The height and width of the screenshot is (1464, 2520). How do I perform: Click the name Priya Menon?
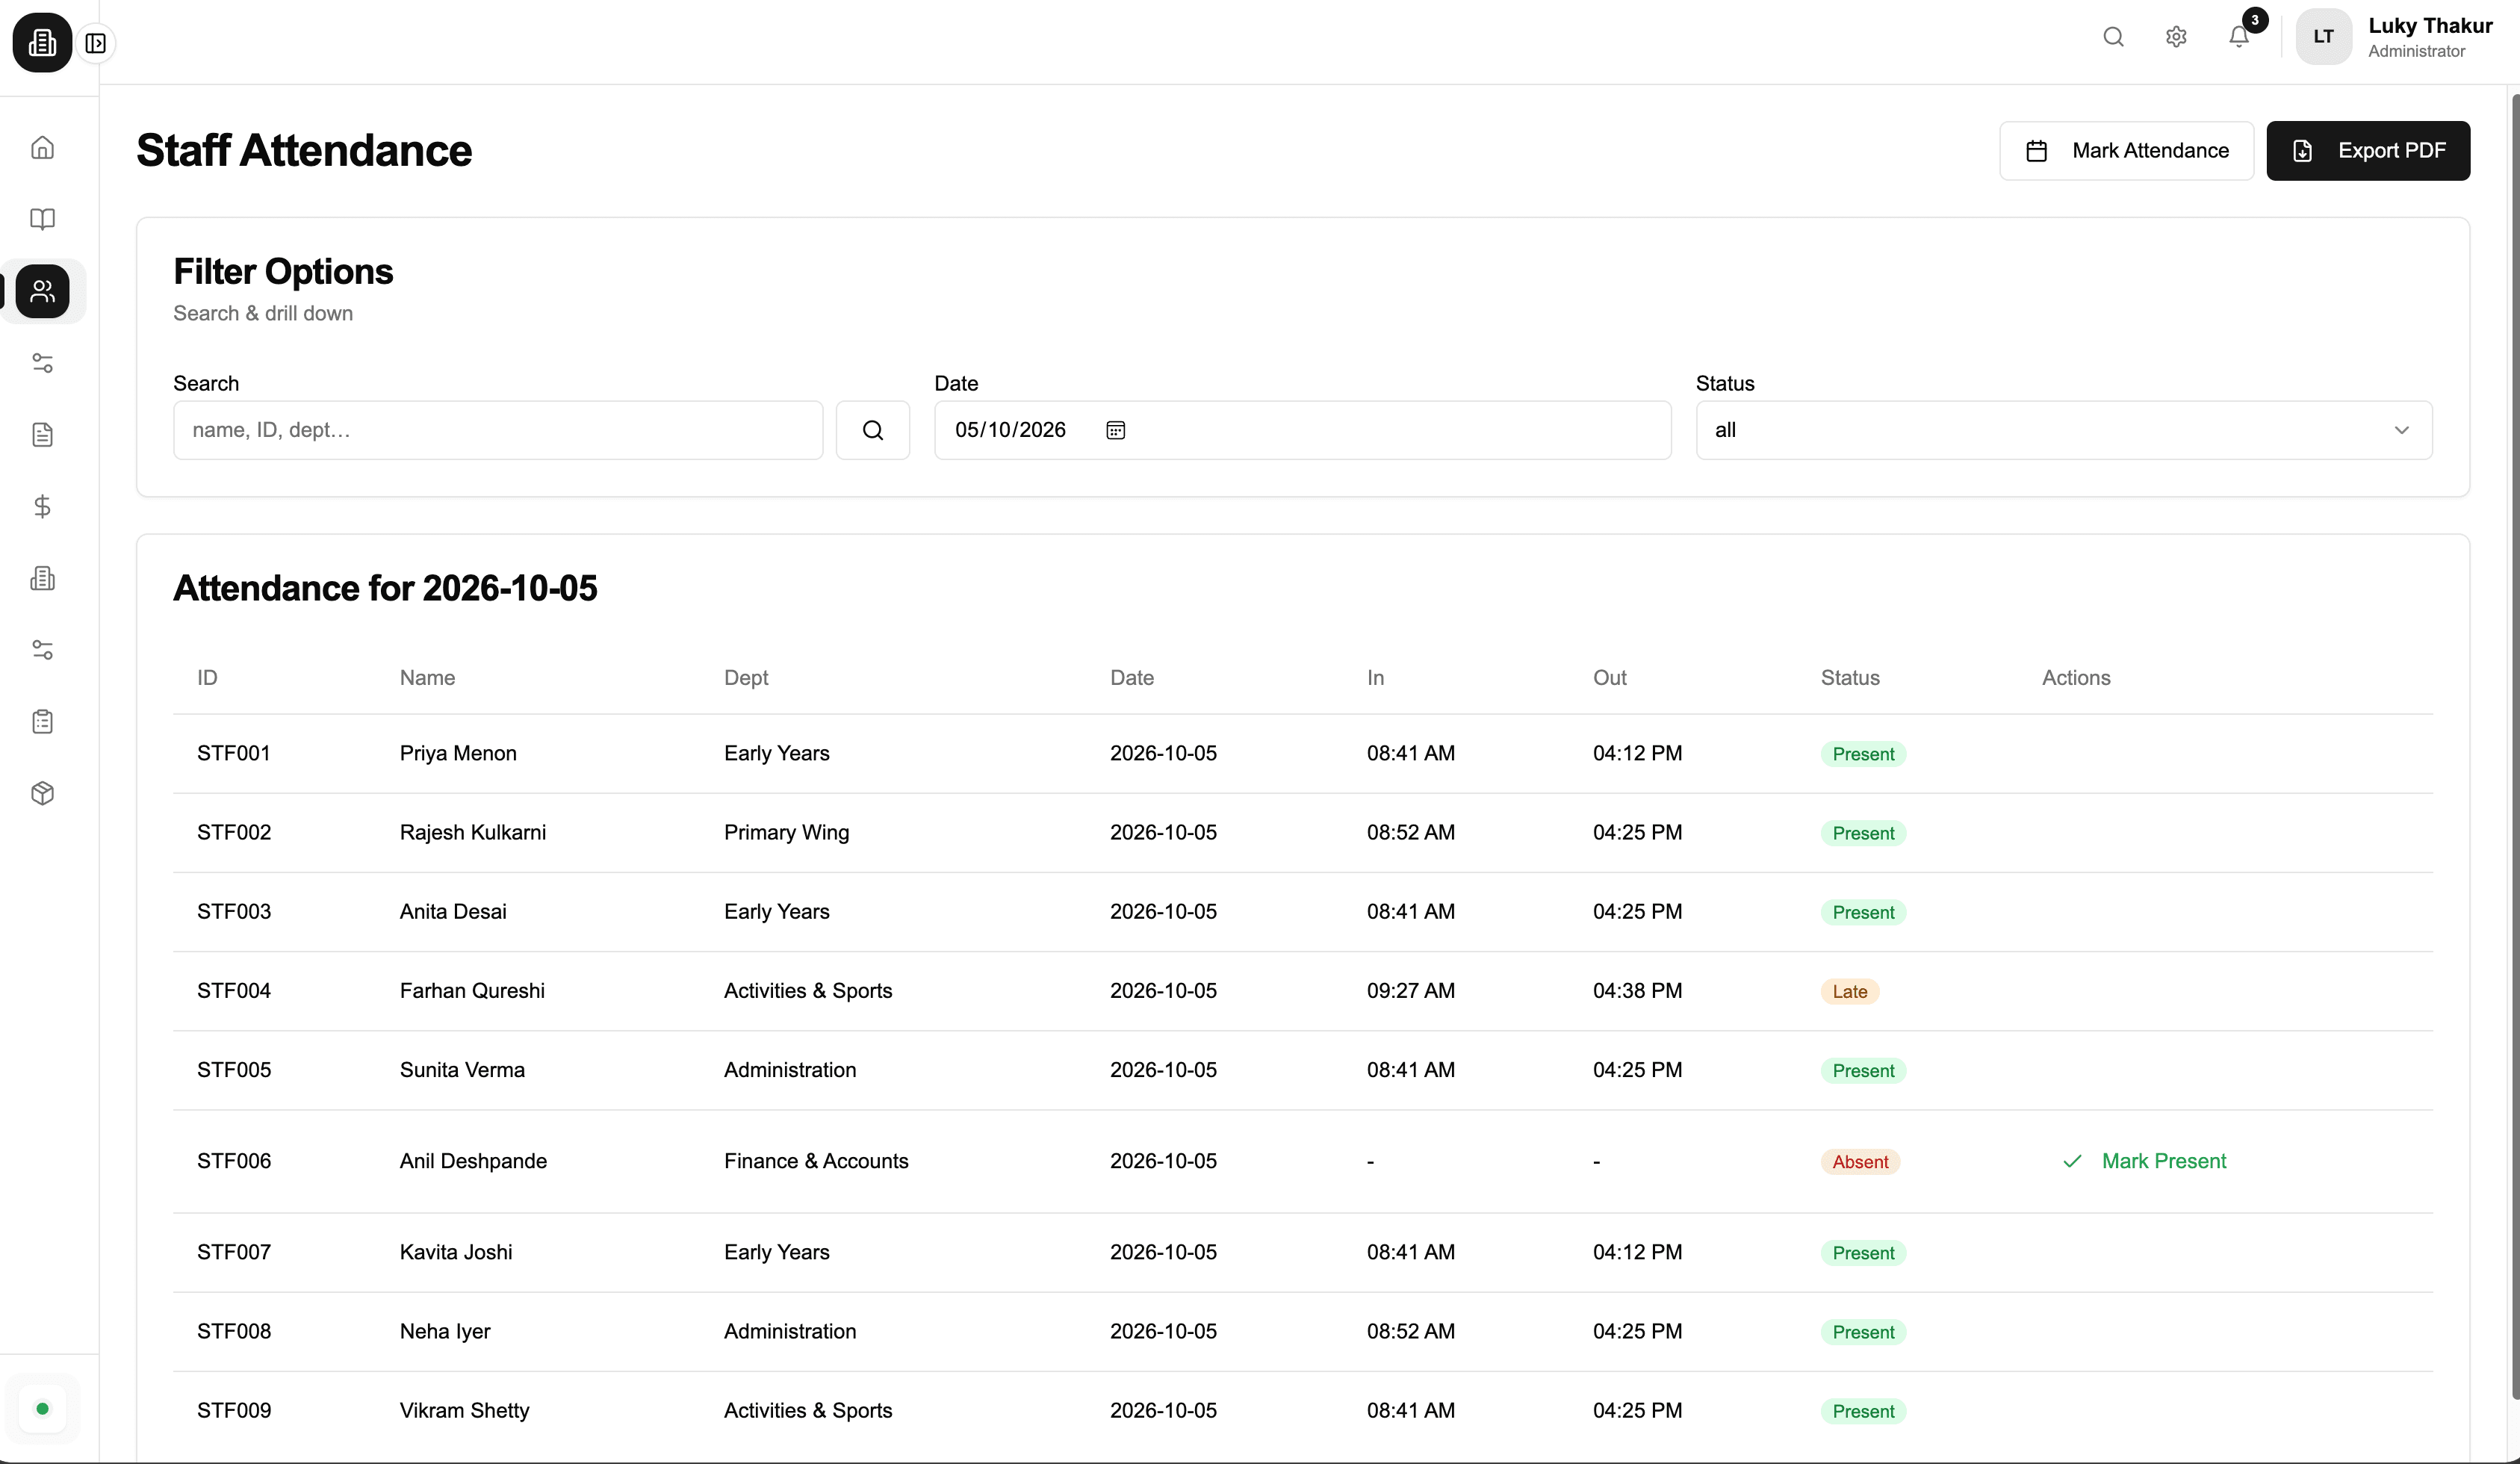pyautogui.click(x=458, y=753)
